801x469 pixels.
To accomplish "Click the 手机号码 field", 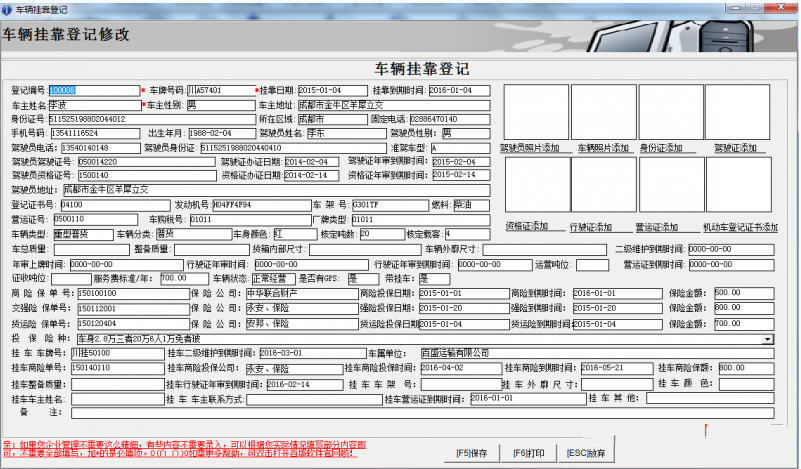I will [x=95, y=133].
